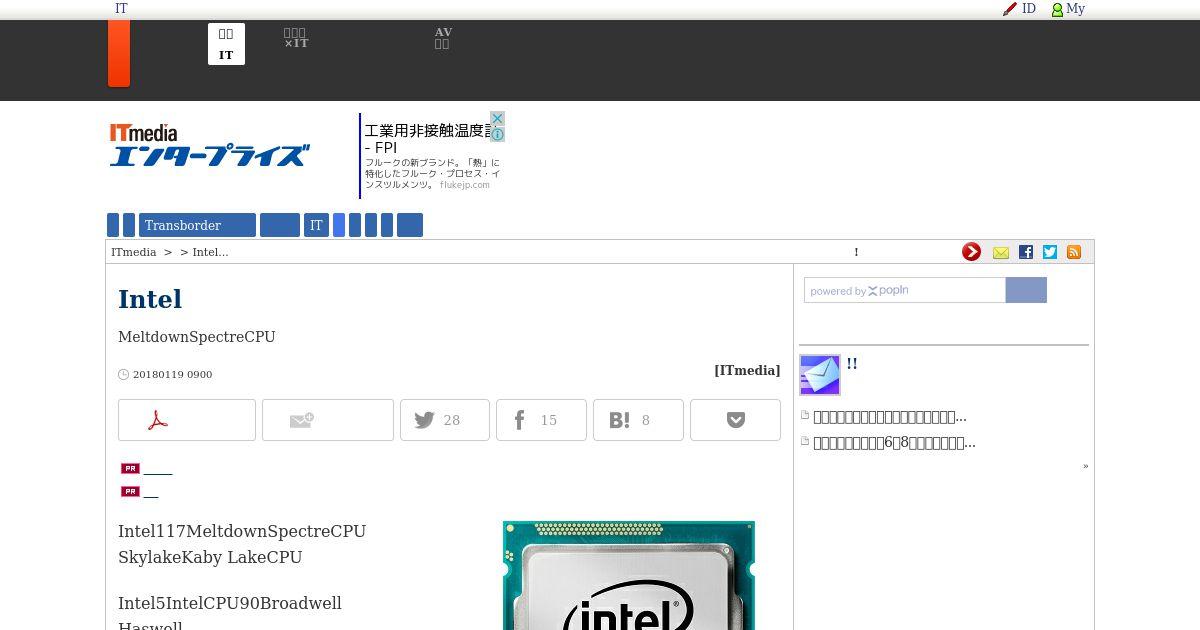1200x630 pixels.
Task: Bookmark with the Hatena B! 8 button
Action: point(638,420)
